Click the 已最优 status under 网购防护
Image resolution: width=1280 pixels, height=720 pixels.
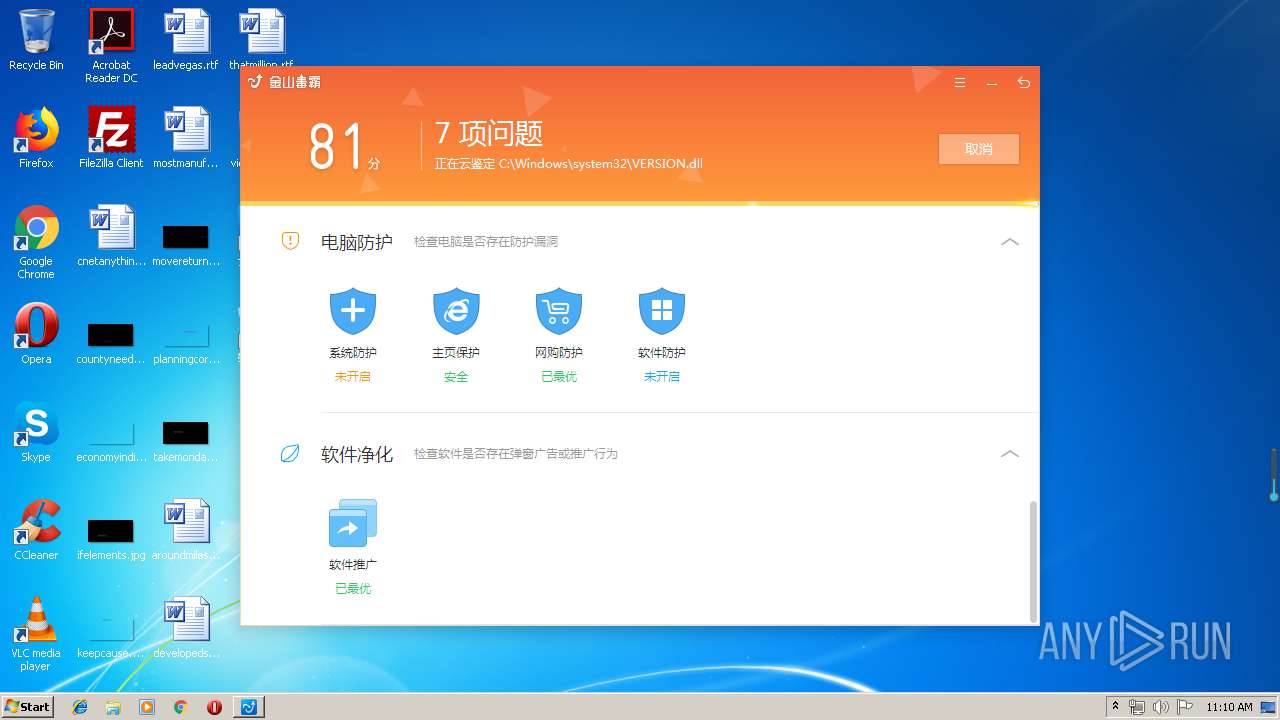pyautogui.click(x=559, y=377)
